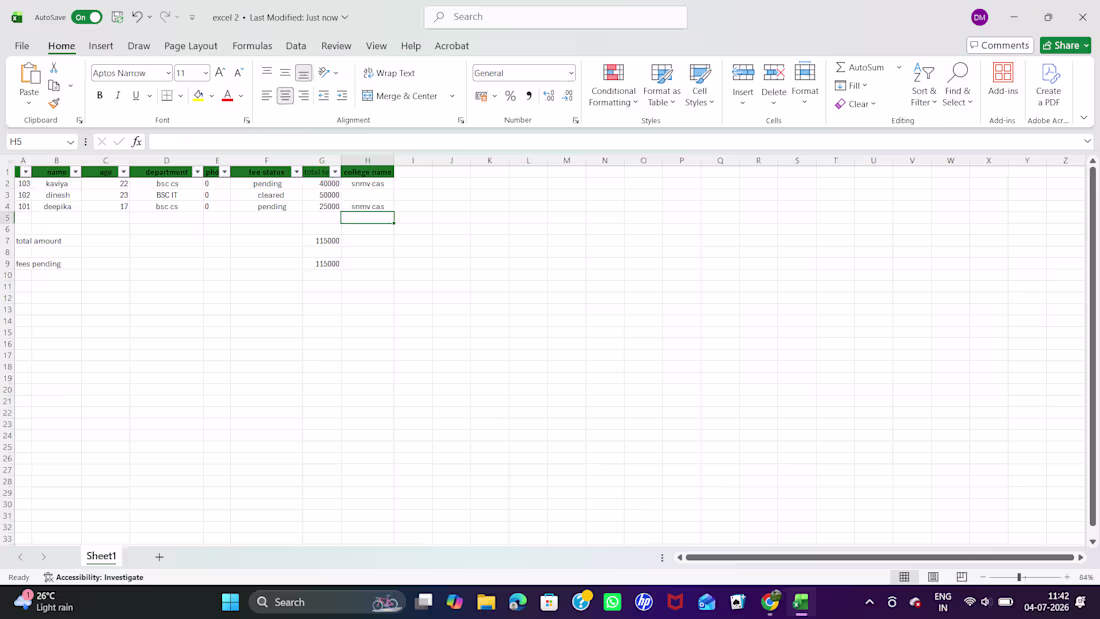Decrease the cell indent
1100x619 pixels.
point(323,95)
